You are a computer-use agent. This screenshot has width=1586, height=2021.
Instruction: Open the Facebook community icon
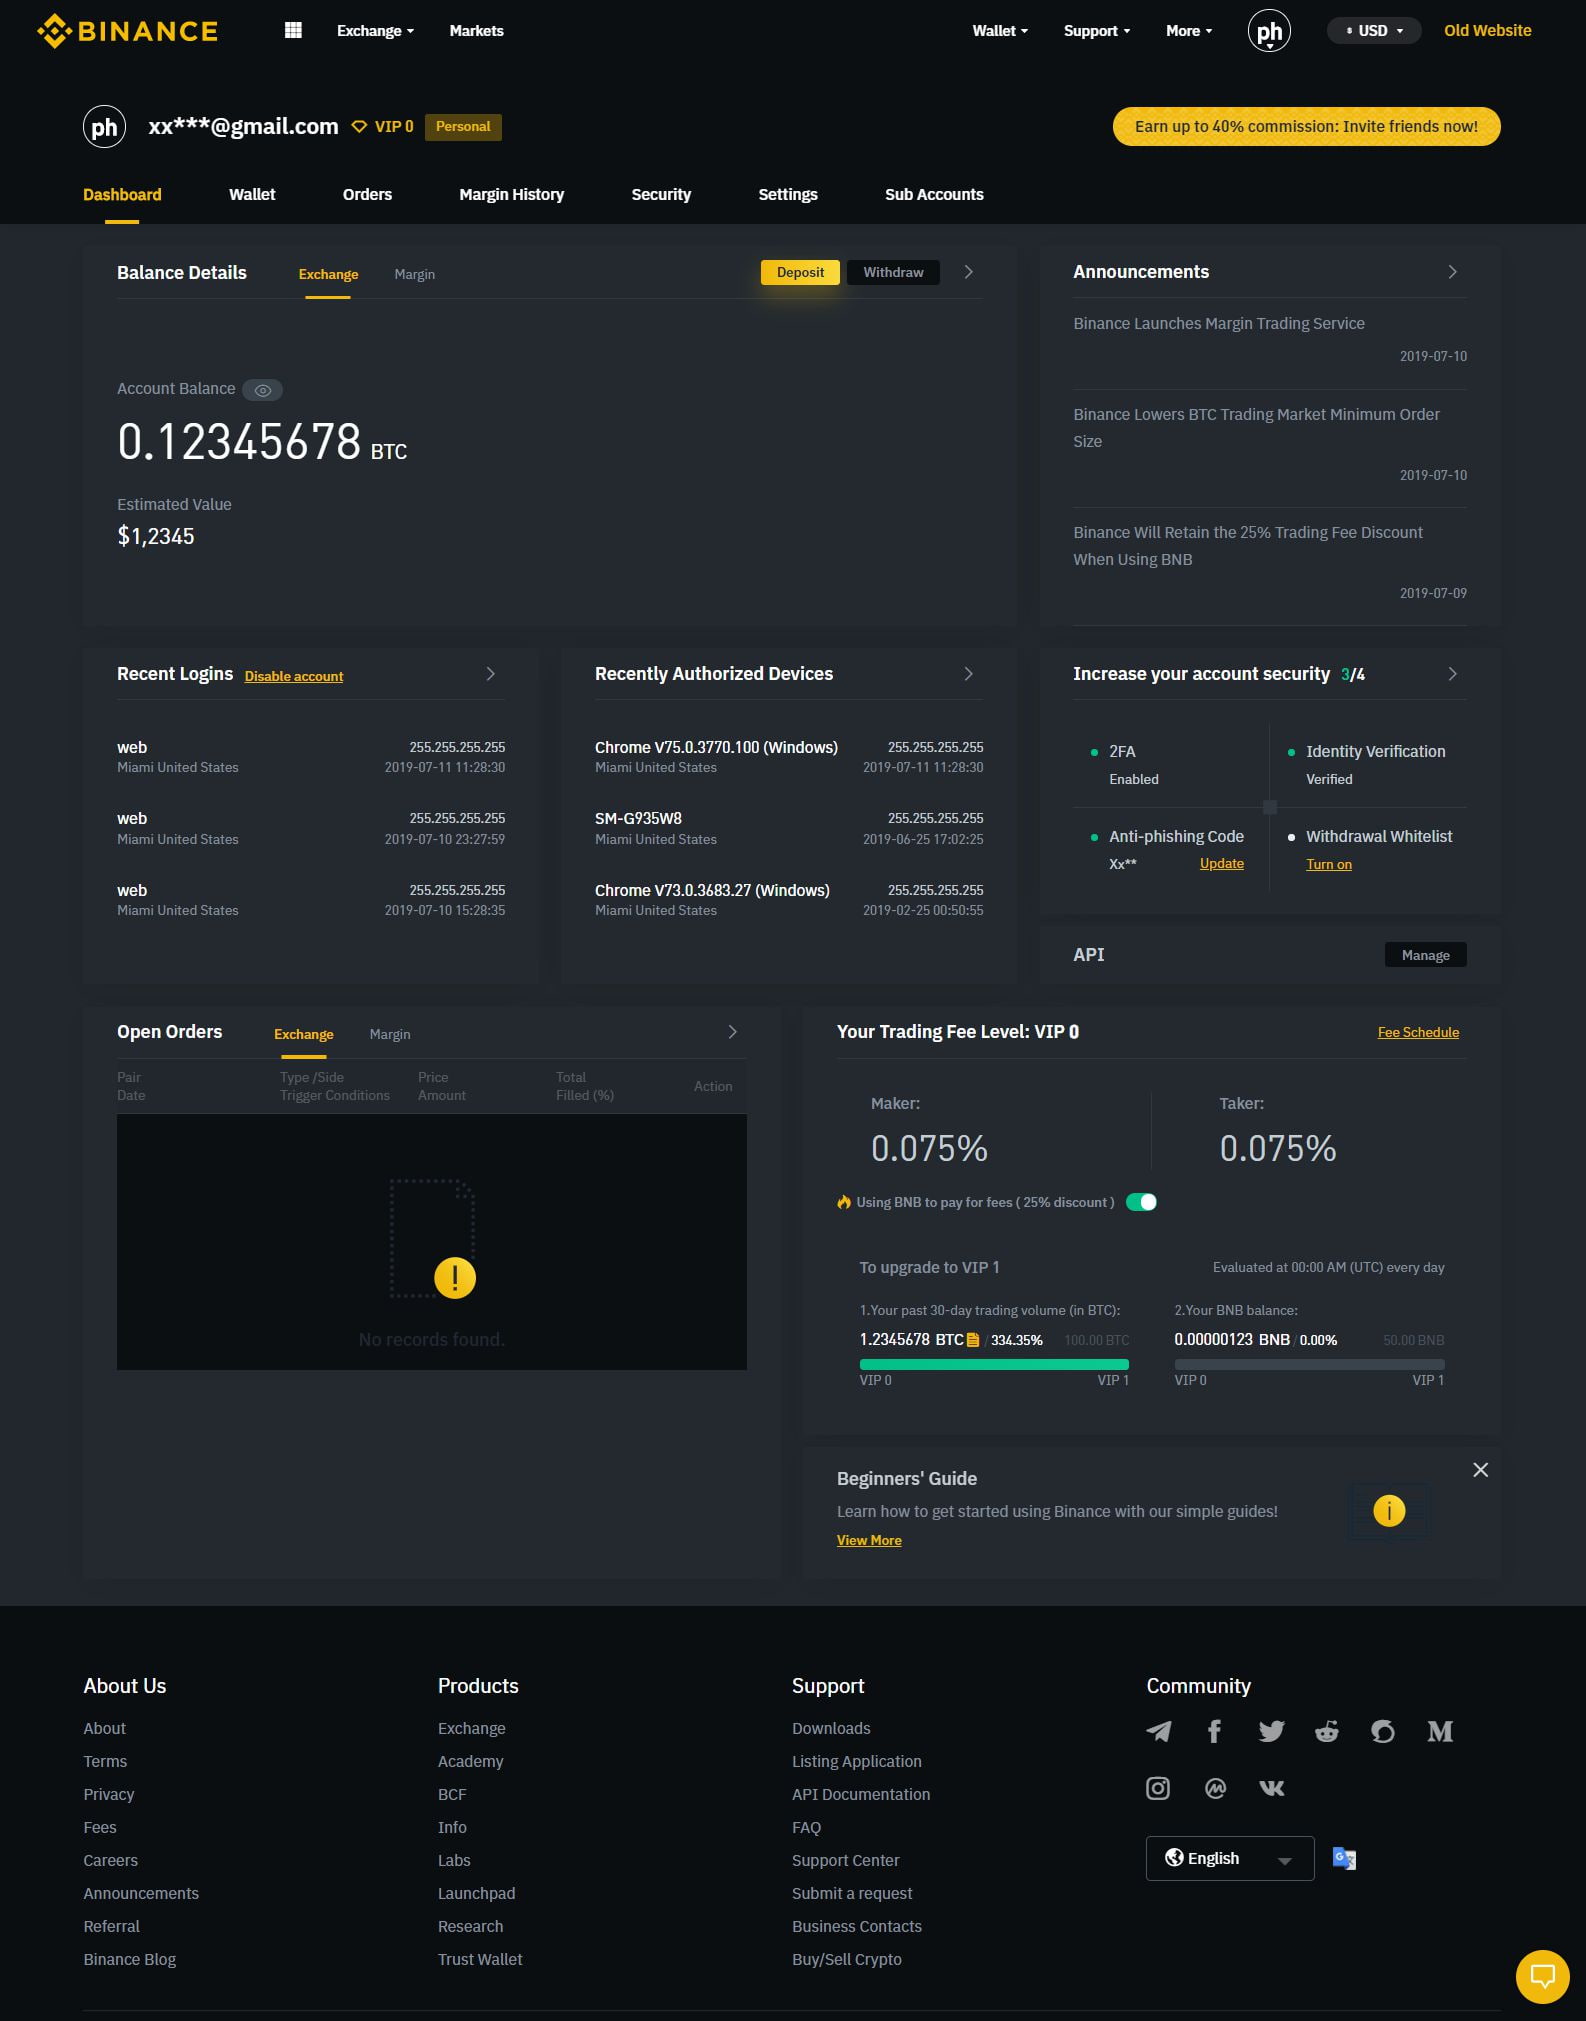tap(1214, 1731)
